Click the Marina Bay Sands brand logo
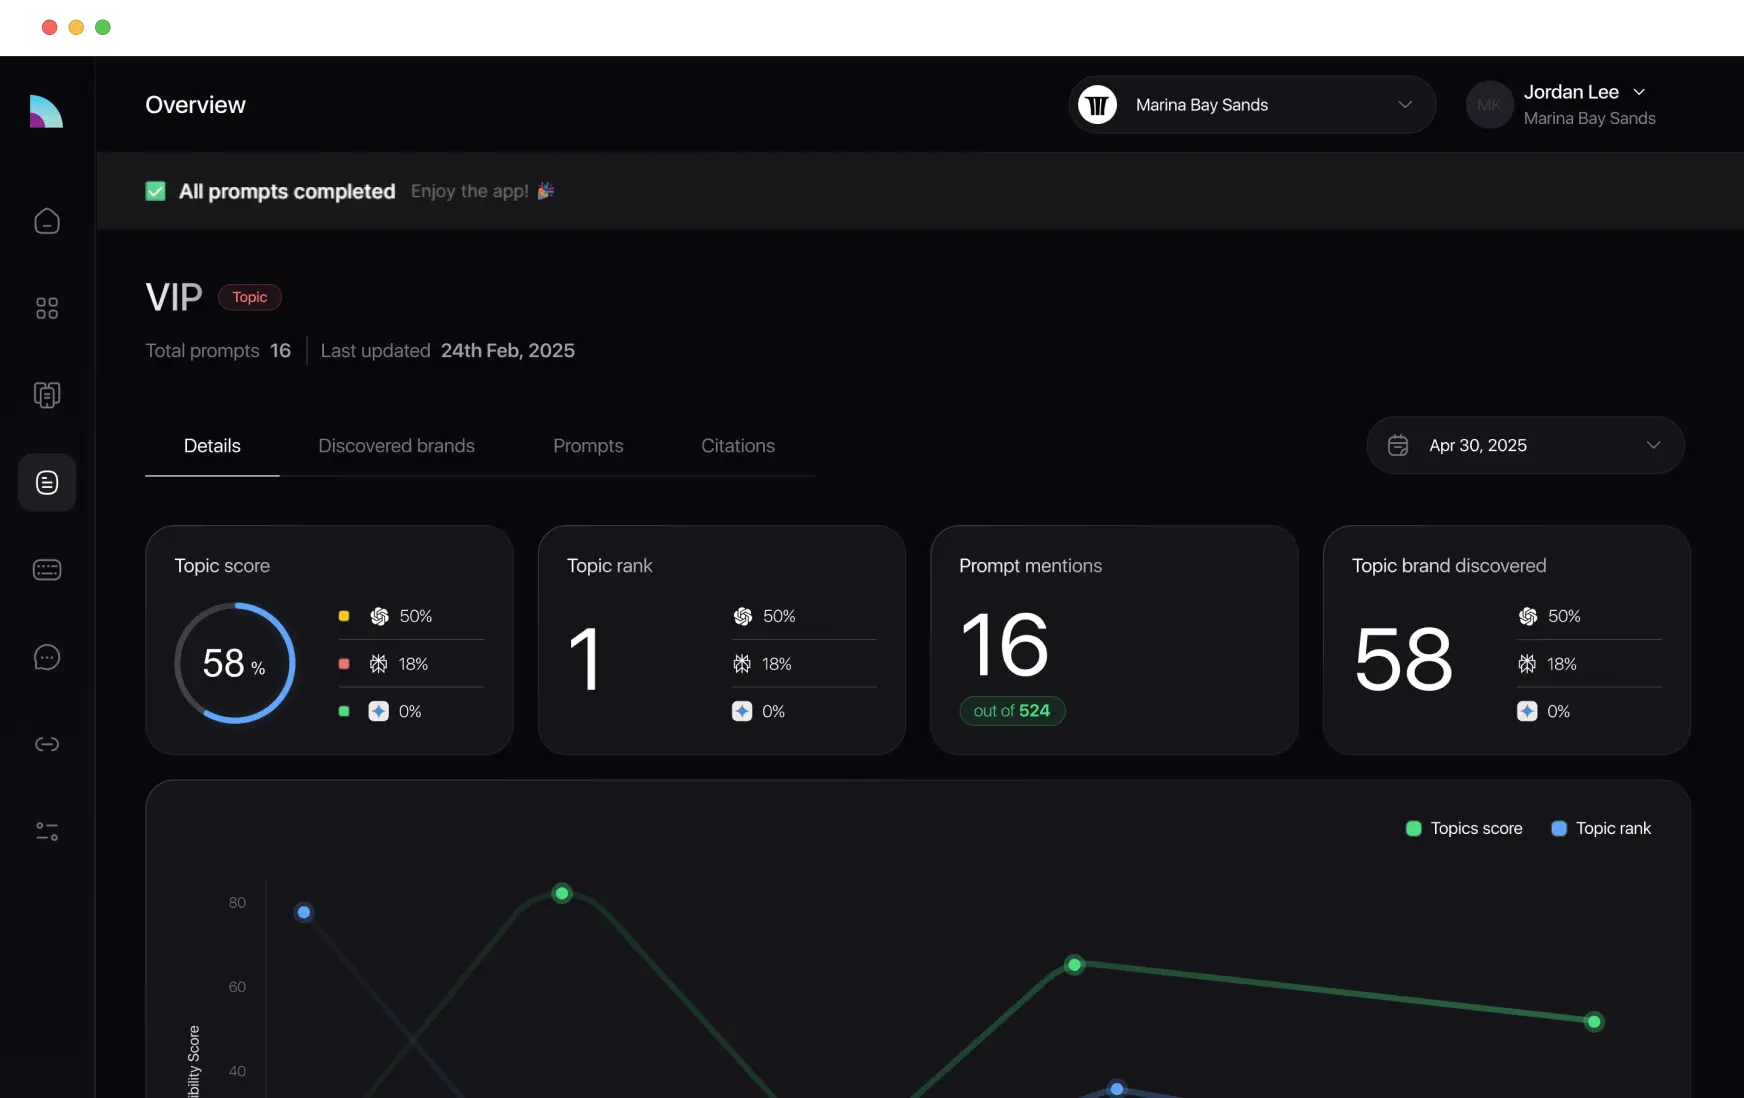 tap(1098, 105)
